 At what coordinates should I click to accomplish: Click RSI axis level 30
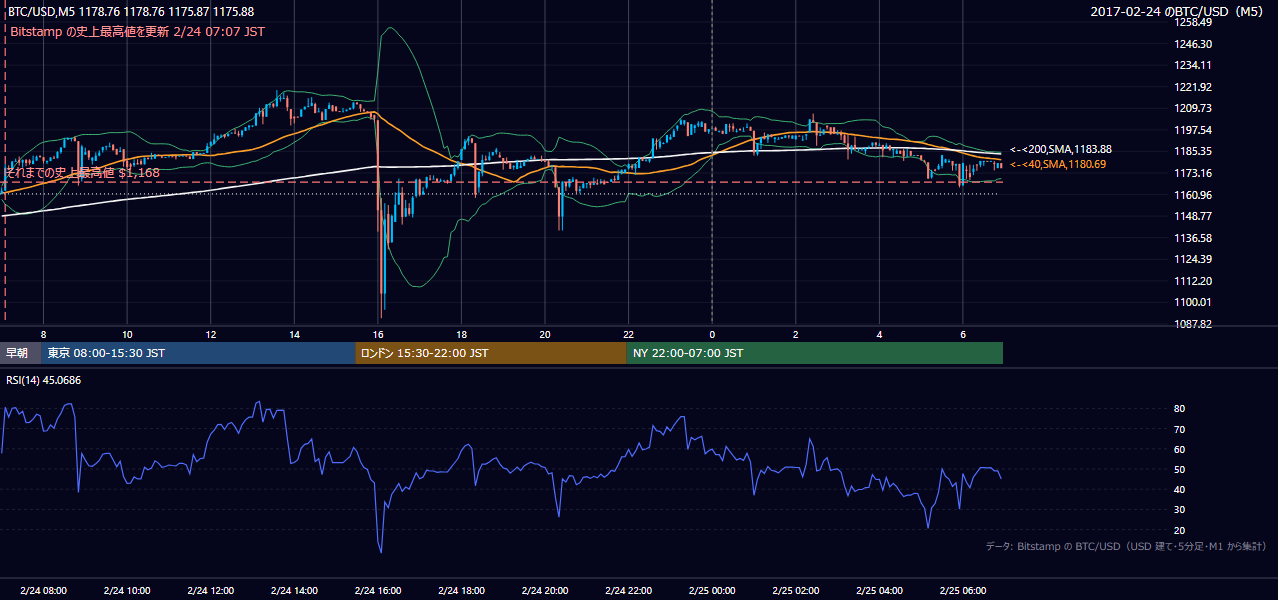point(1179,510)
